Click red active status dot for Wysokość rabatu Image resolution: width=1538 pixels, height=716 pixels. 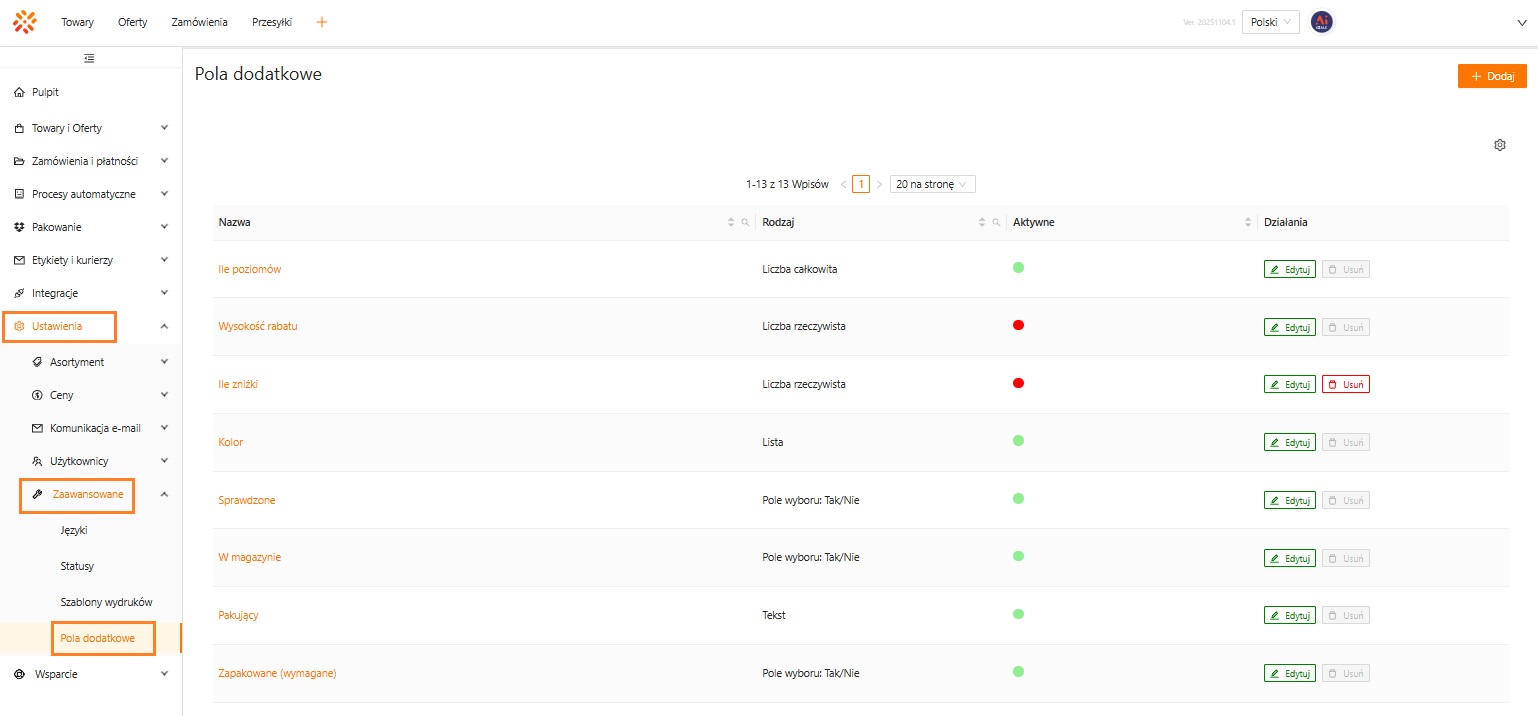[1018, 326]
